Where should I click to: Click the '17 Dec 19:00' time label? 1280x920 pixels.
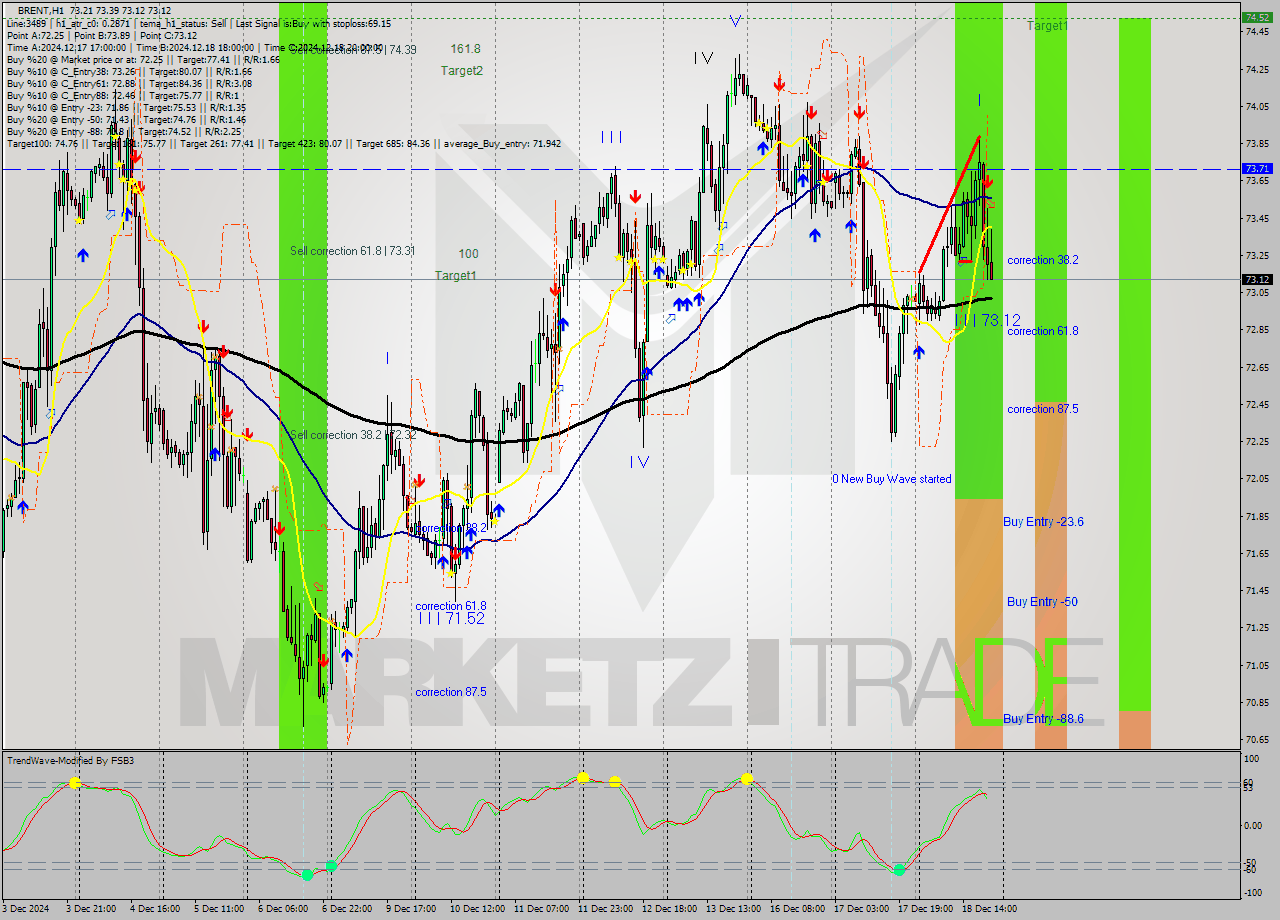[925, 909]
